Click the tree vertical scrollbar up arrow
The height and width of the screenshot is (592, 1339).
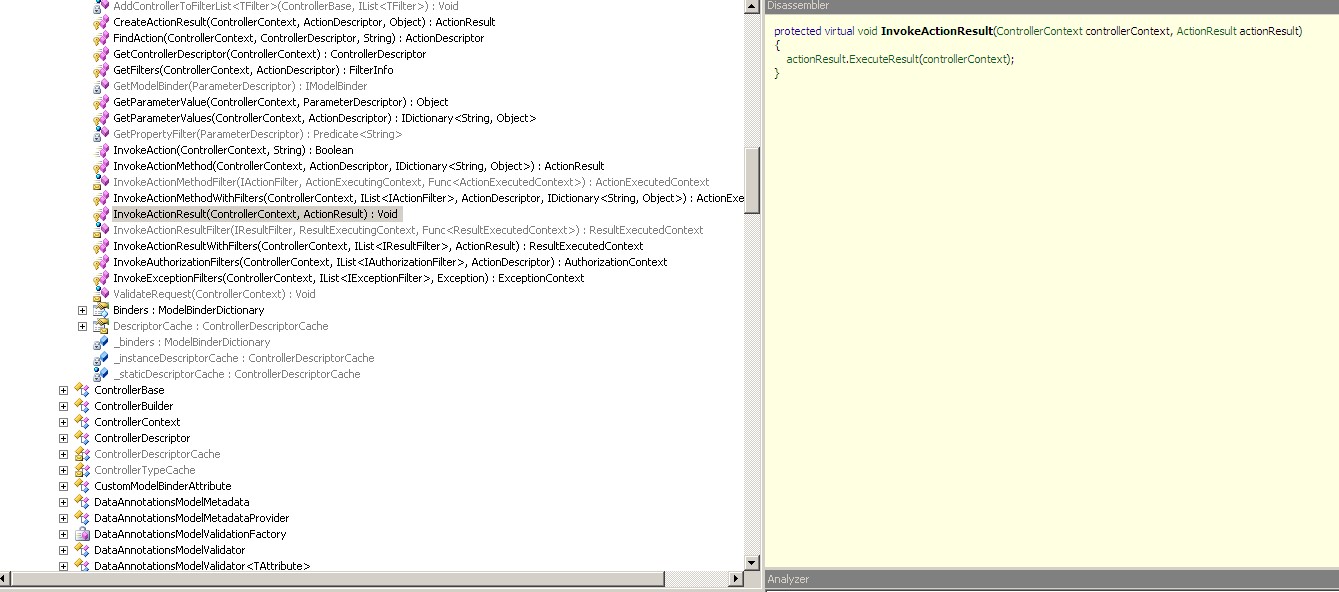point(752,7)
